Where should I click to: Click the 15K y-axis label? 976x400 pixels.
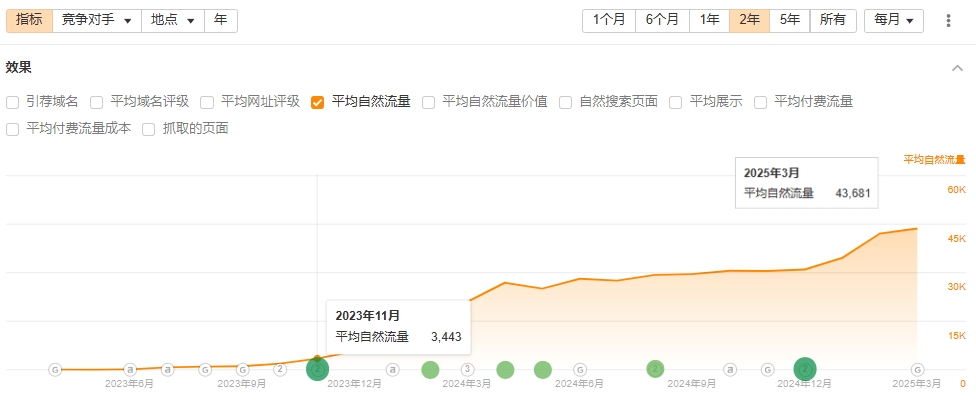[956, 336]
